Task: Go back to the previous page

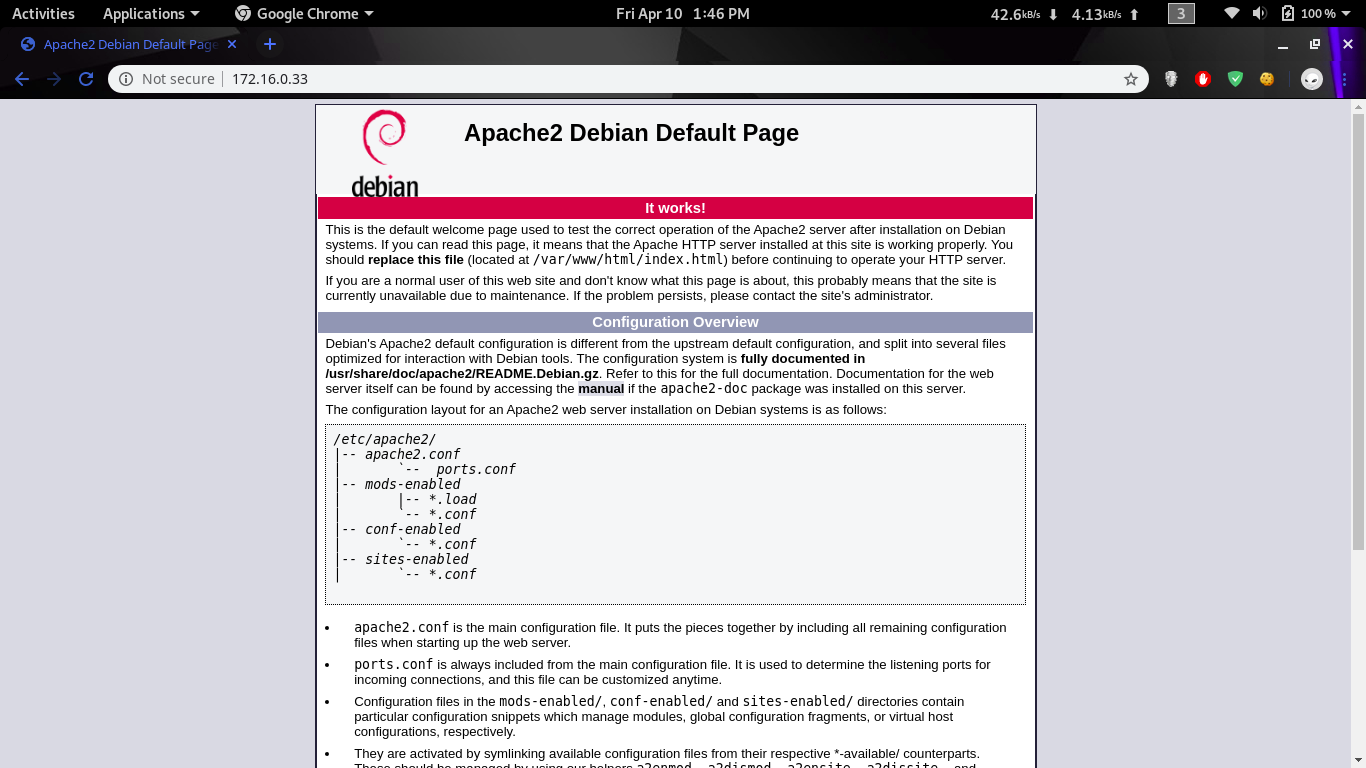Action: coord(22,79)
